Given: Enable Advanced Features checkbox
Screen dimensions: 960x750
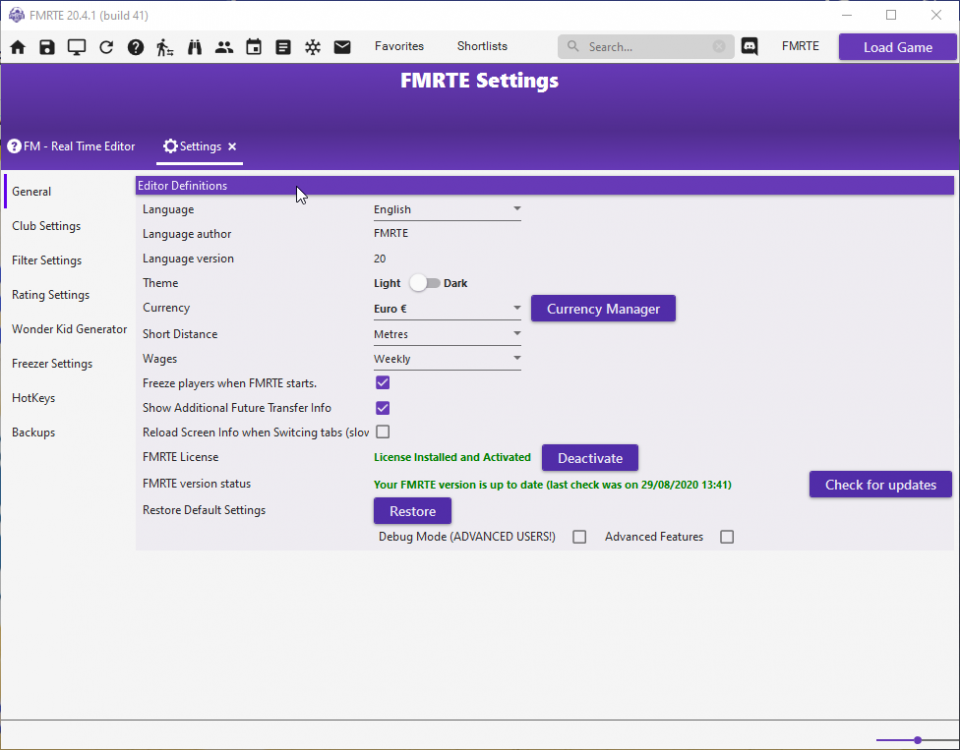Looking at the screenshot, I should click(x=727, y=537).
